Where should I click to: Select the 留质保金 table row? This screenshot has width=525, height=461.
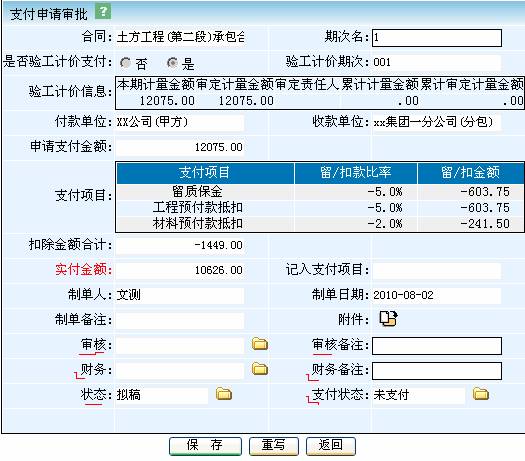(x=320, y=192)
